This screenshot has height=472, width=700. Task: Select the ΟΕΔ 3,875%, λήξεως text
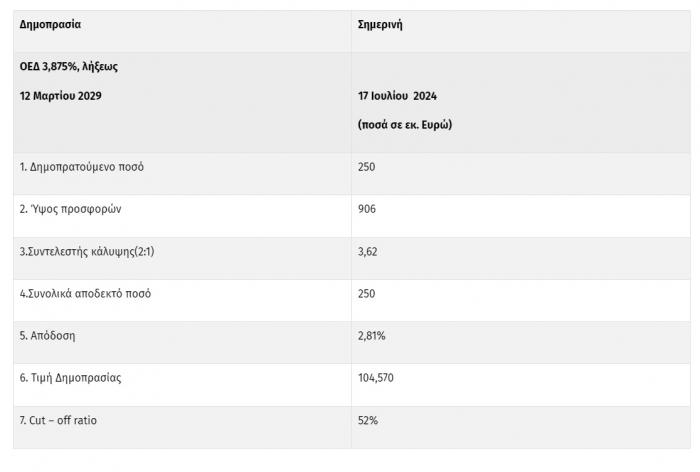point(69,67)
